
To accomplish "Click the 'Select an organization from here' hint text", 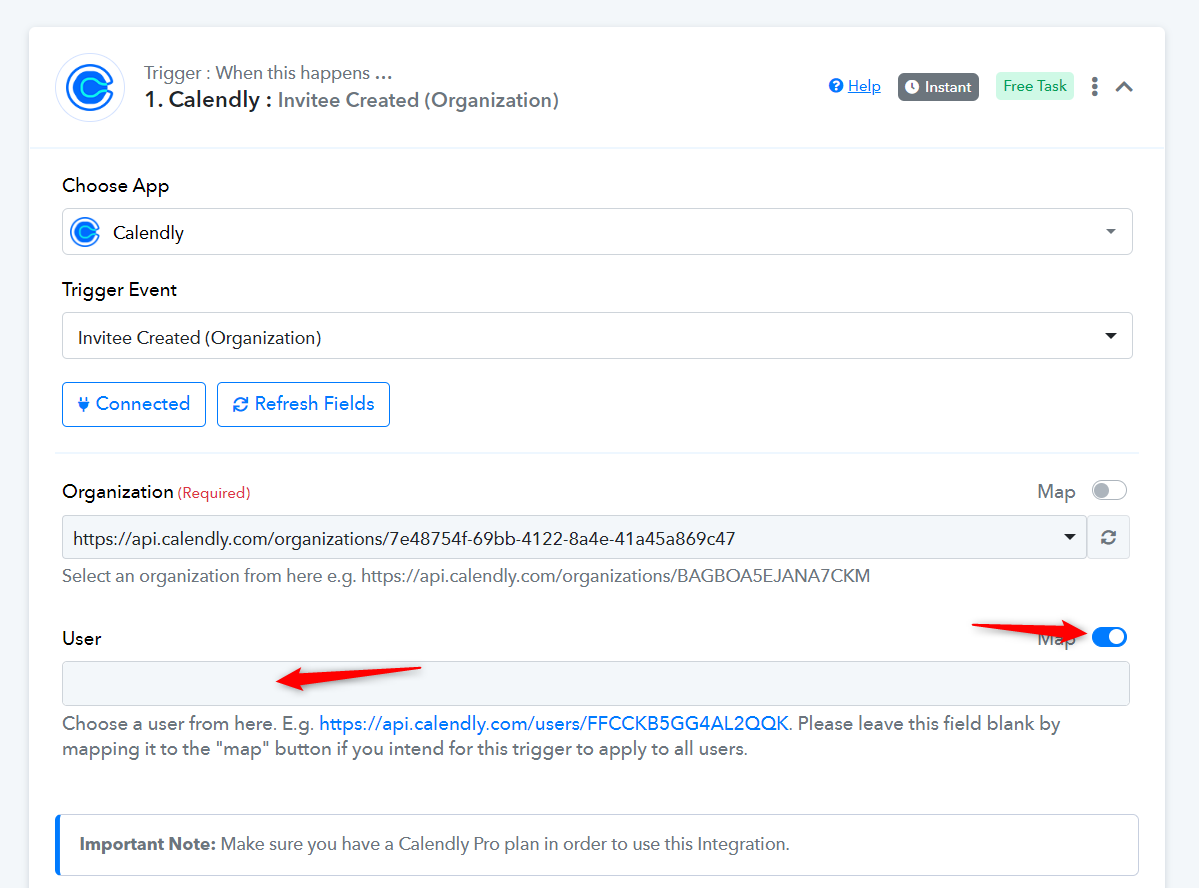I will [x=466, y=576].
